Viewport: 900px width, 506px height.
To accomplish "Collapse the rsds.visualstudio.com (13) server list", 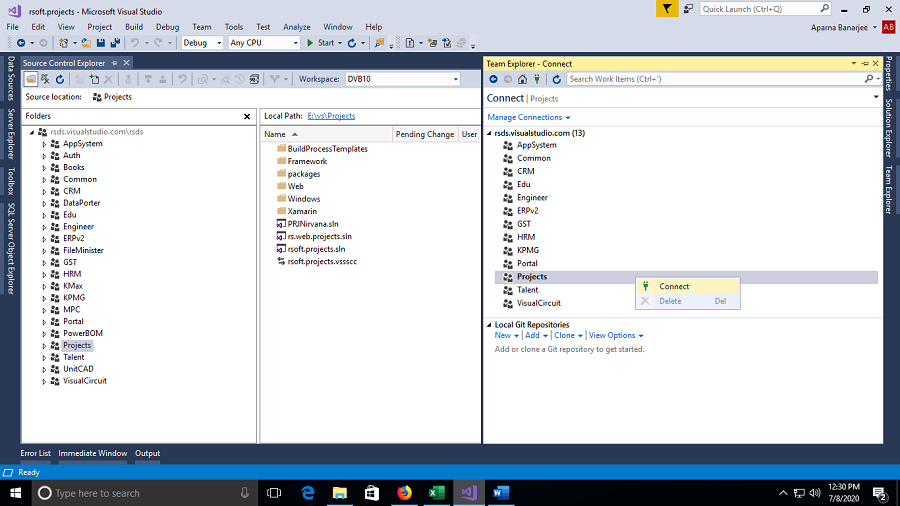I will click(x=490, y=133).
